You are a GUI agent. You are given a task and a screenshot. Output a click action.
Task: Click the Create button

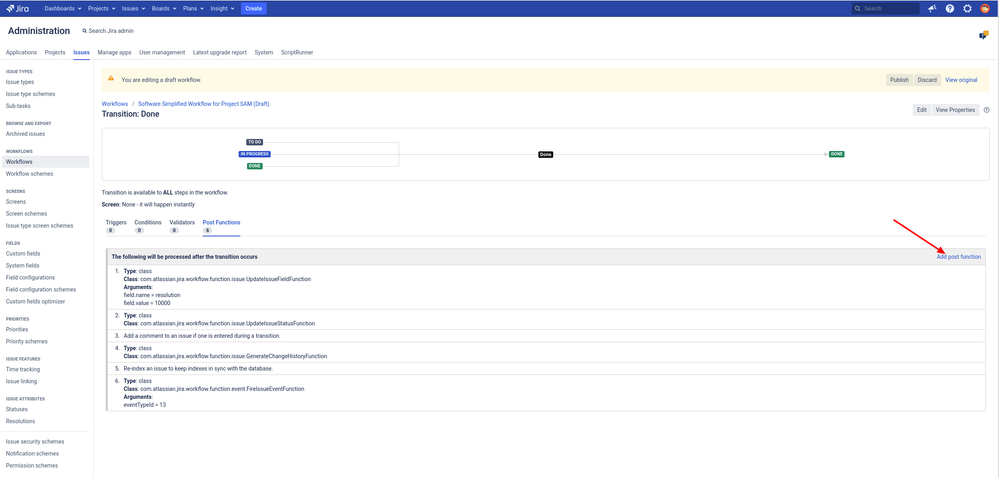pos(254,8)
